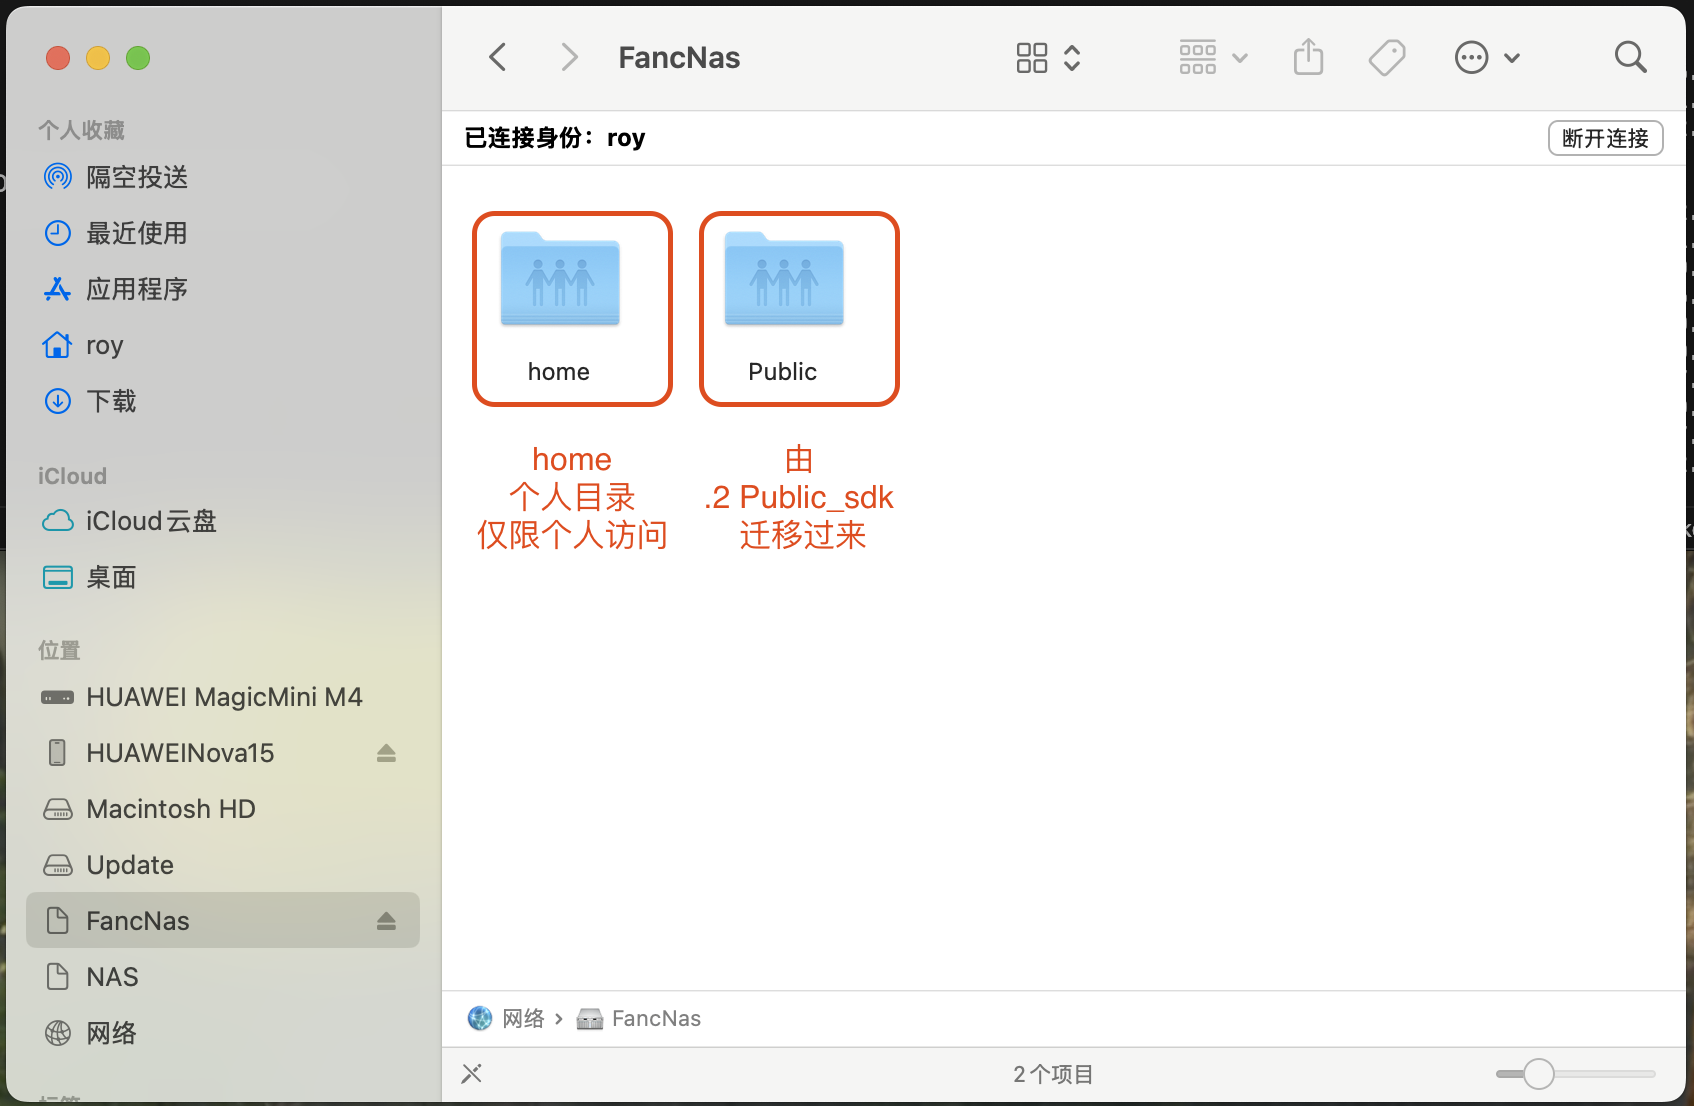Open the More actions ellipsis menu
Screen dimensions: 1694x1106
coord(1487,57)
